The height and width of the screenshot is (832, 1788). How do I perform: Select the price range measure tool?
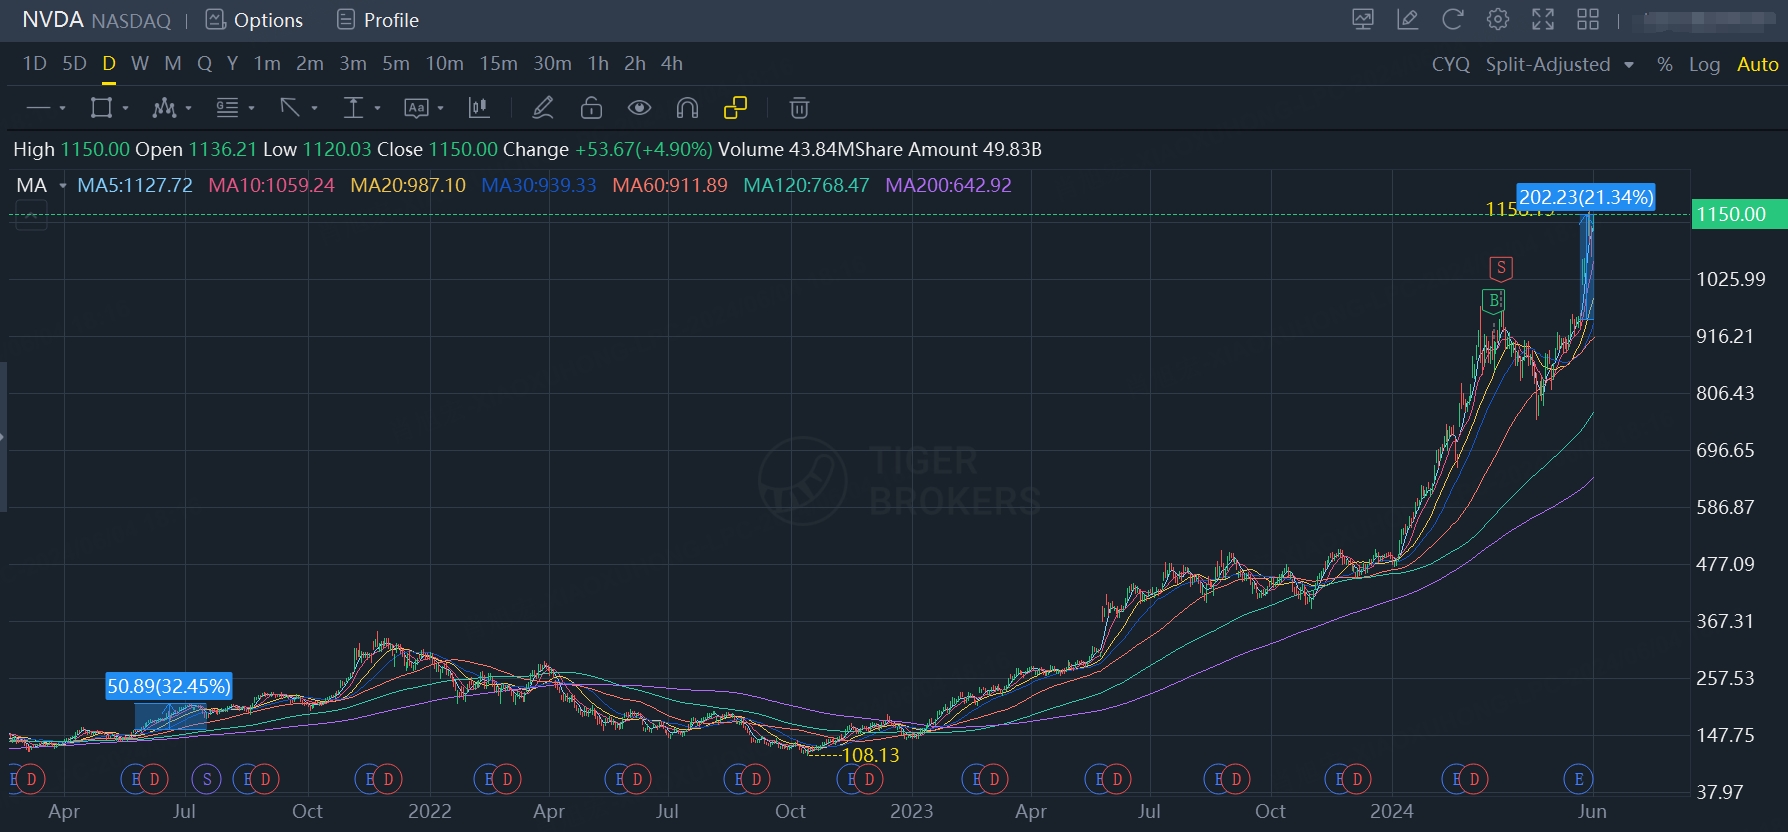pyautogui.click(x=353, y=108)
